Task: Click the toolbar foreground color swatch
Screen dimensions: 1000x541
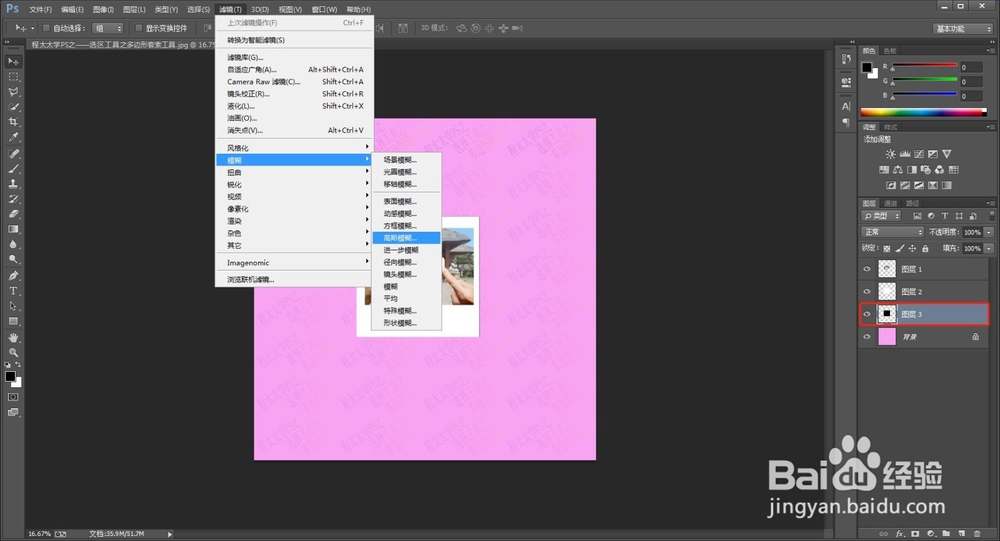Action: click(10, 376)
